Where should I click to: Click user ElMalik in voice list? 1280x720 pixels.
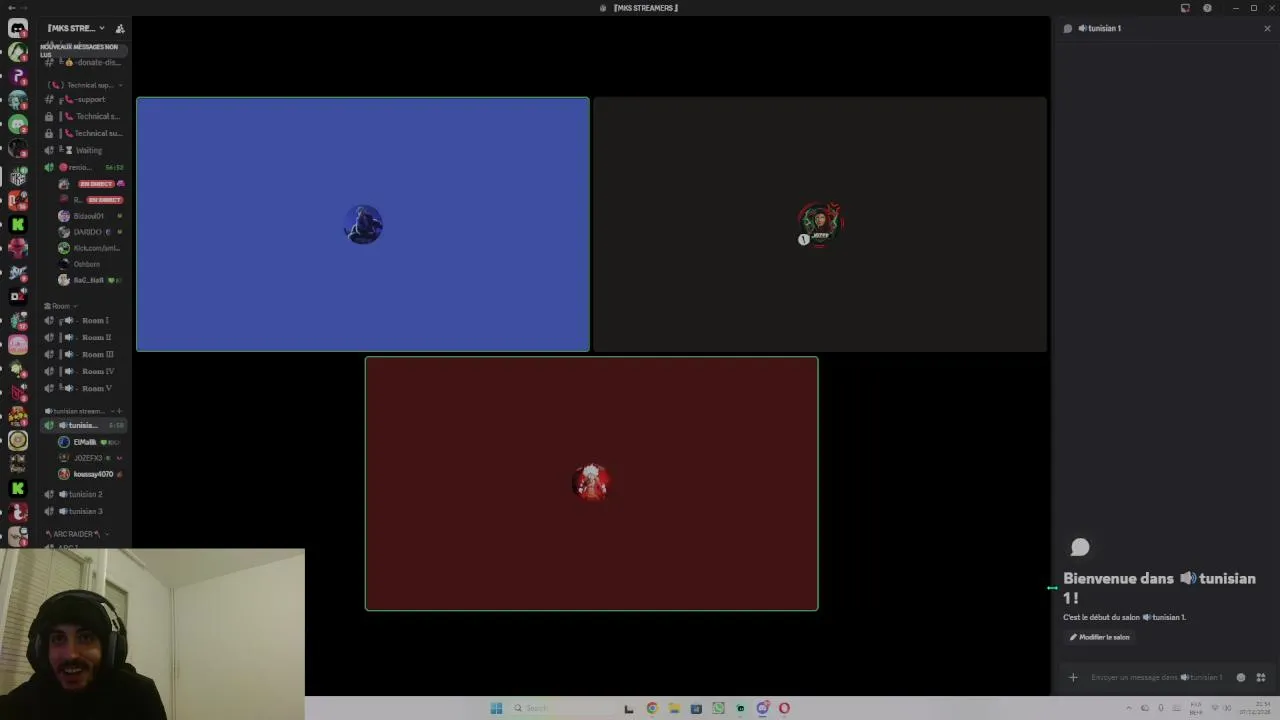pyautogui.click(x=90, y=442)
